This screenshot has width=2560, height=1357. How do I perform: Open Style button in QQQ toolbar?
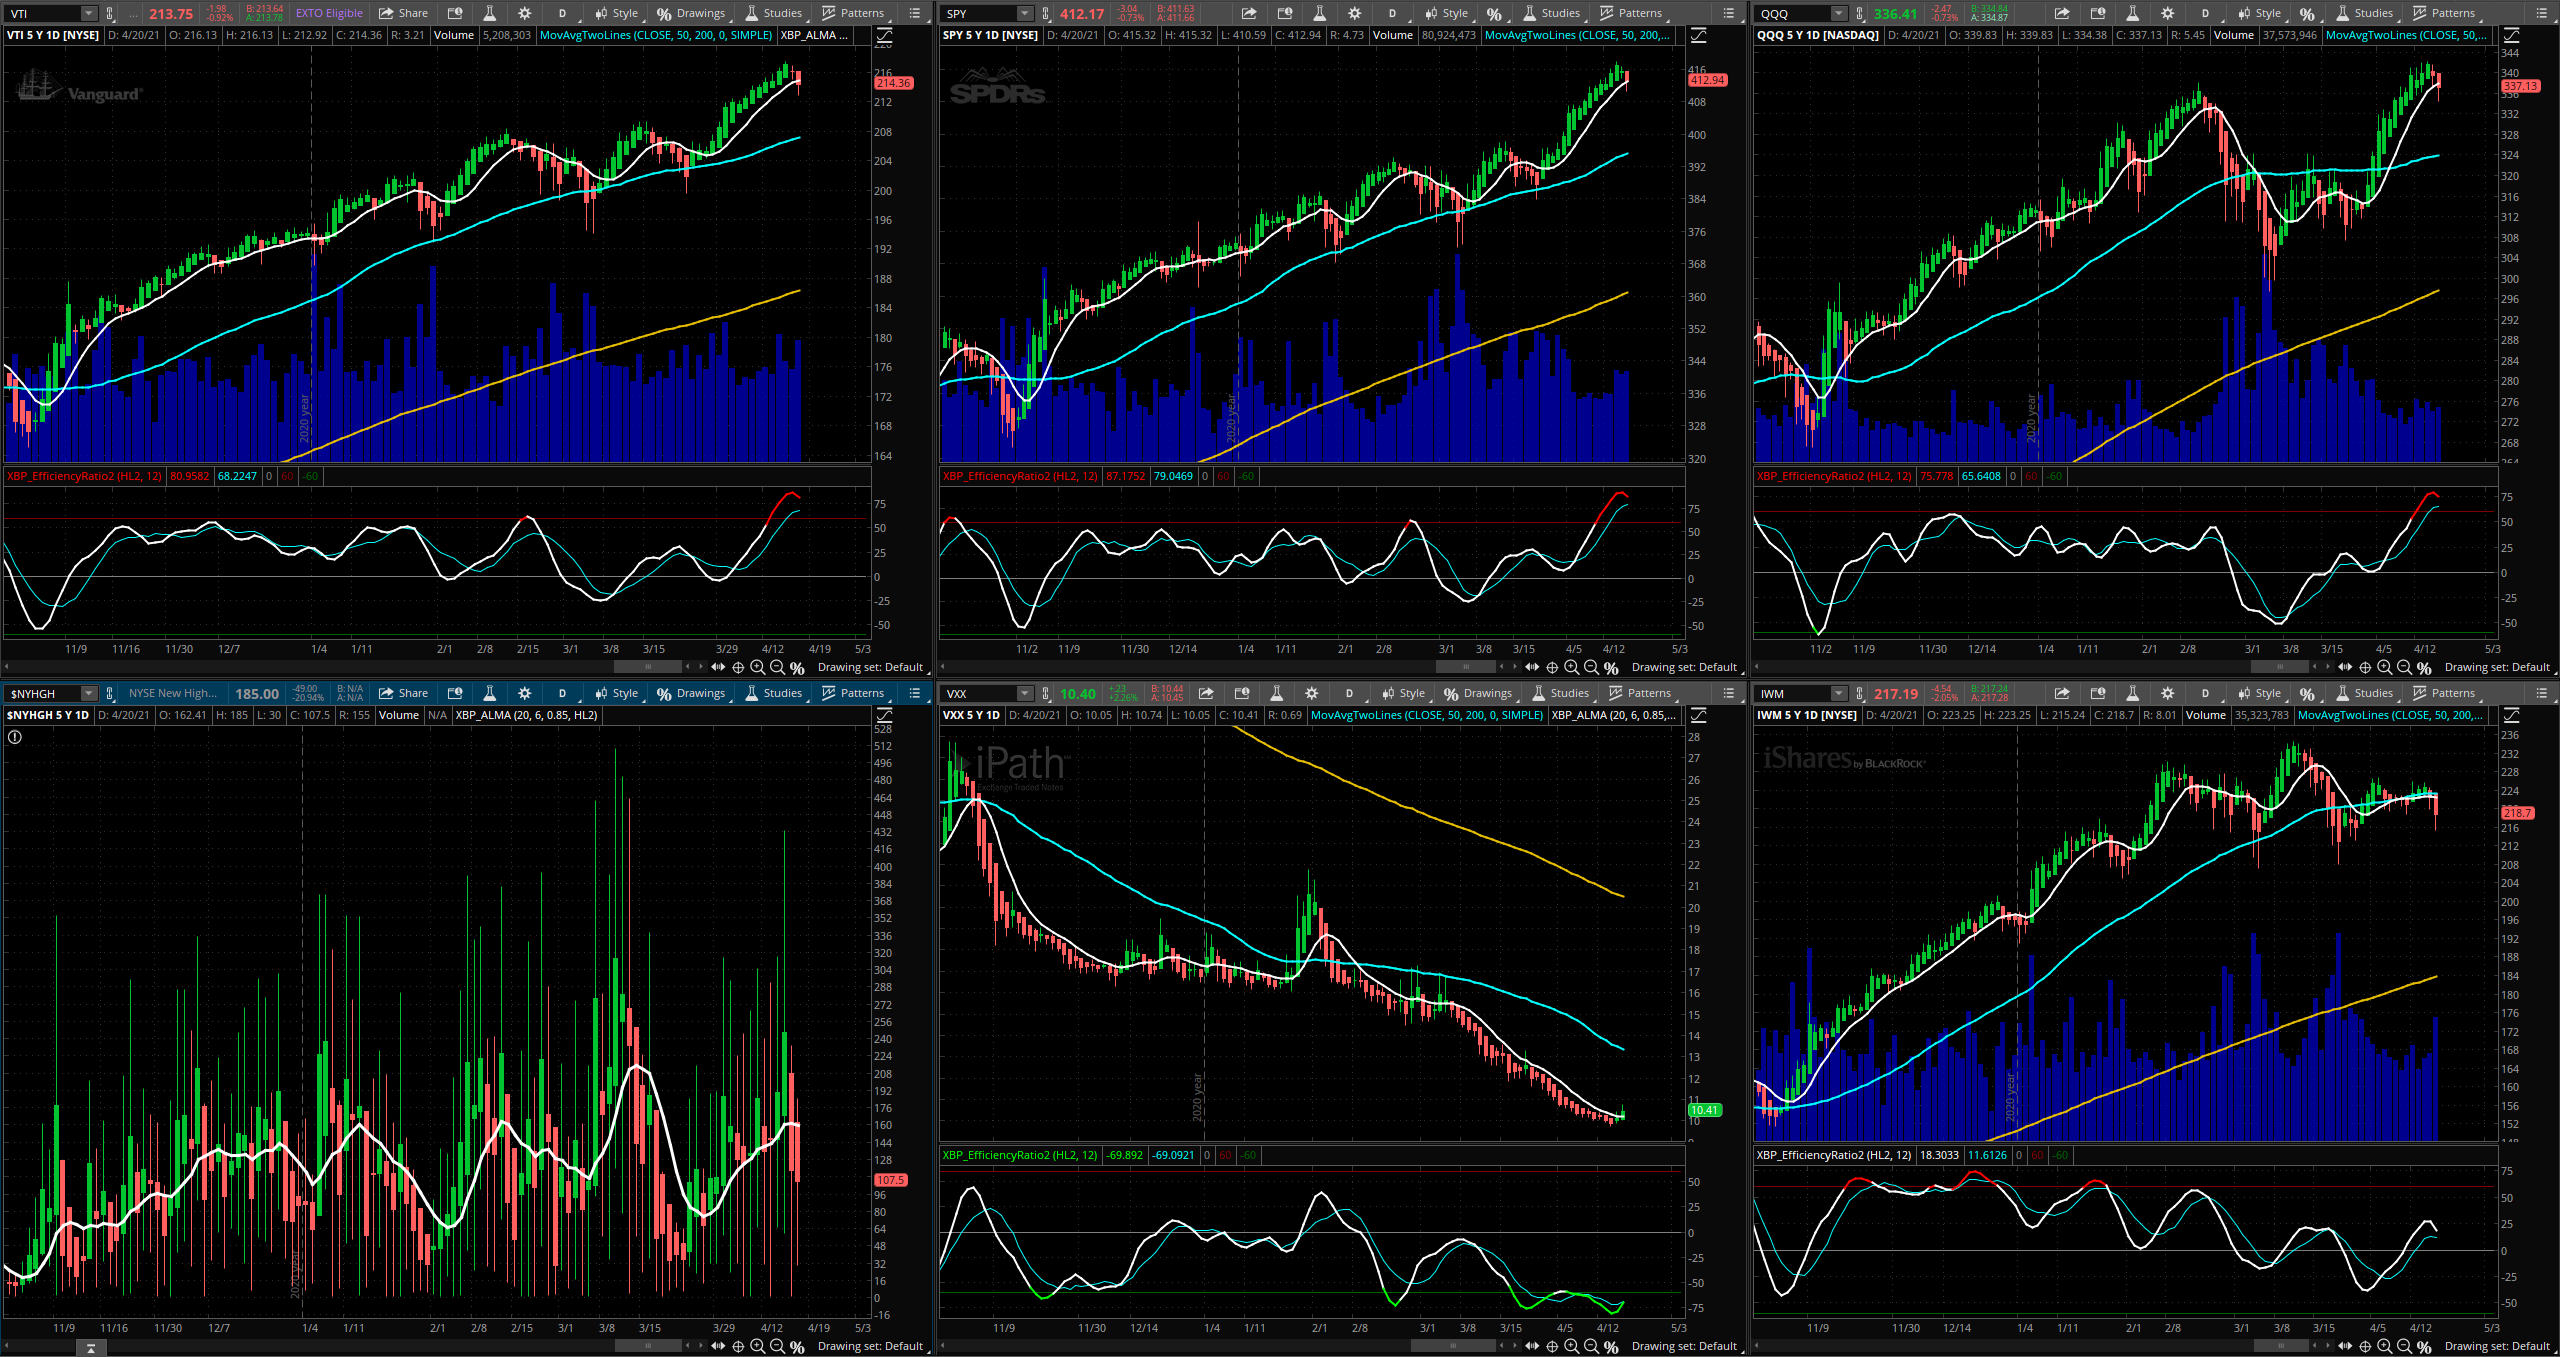click(2259, 13)
